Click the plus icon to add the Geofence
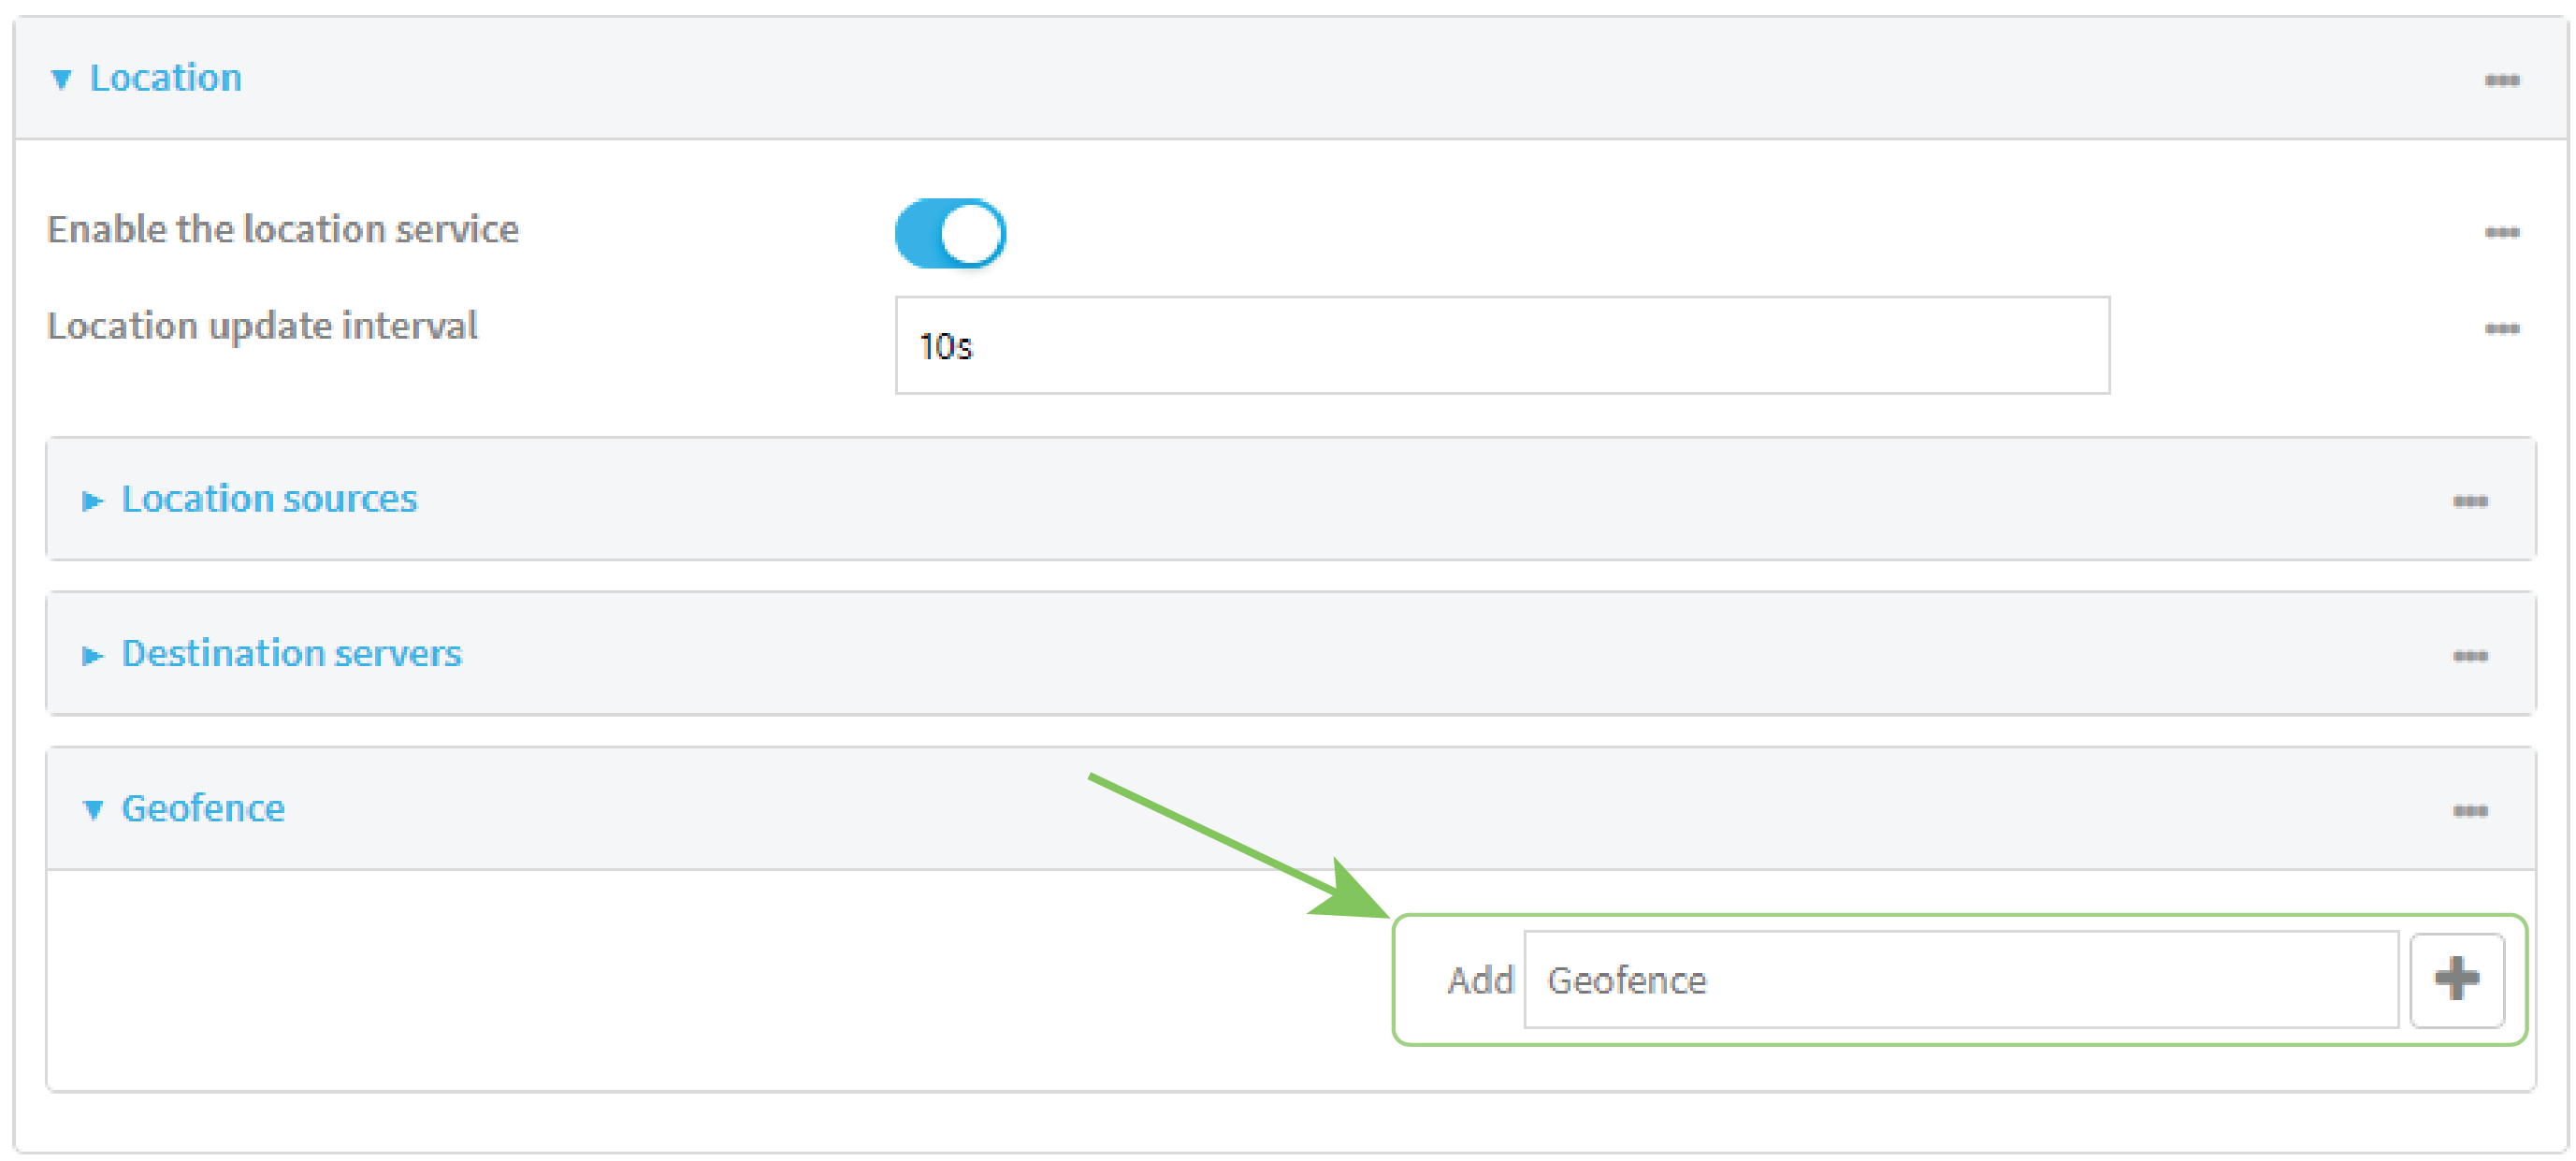 point(2457,980)
